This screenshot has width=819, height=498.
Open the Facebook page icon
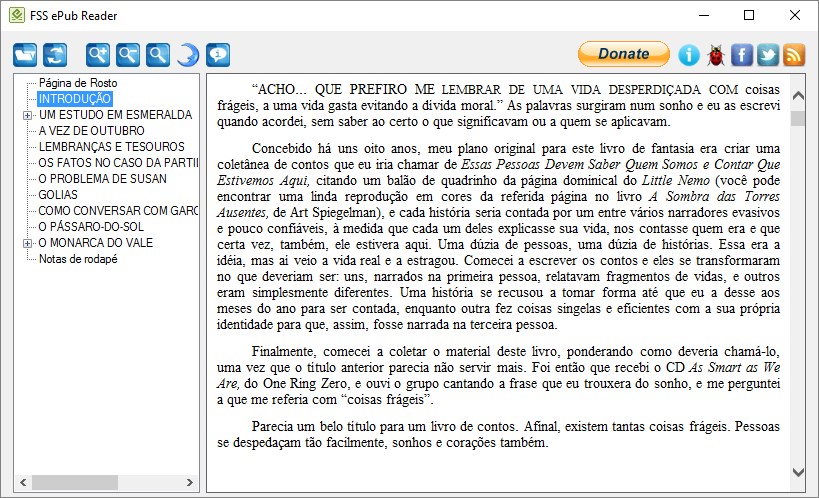pyautogui.click(x=742, y=55)
